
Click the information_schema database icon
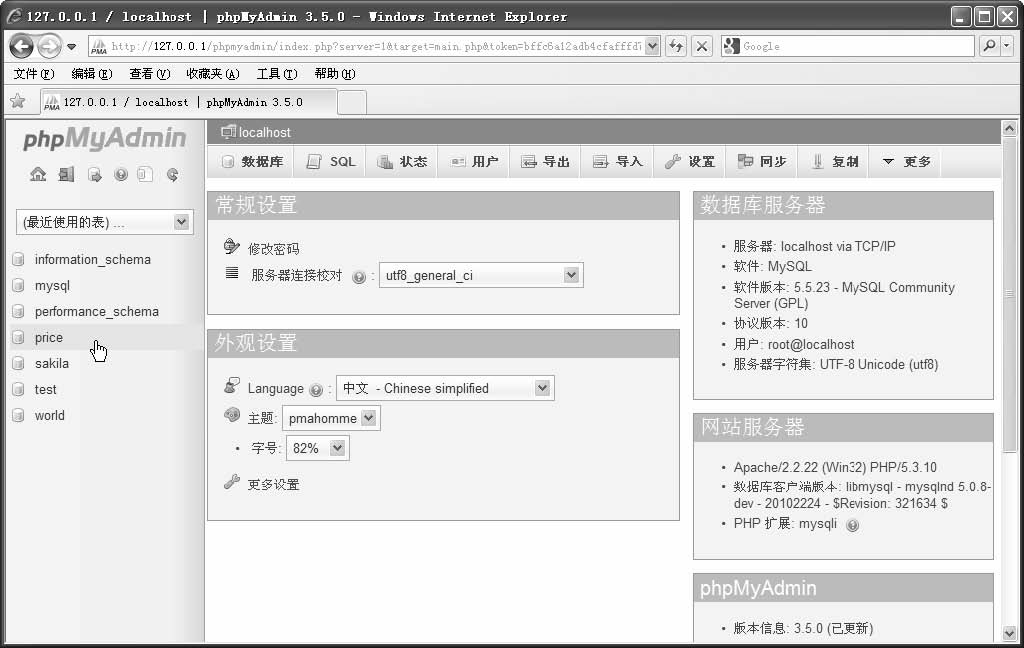18,259
